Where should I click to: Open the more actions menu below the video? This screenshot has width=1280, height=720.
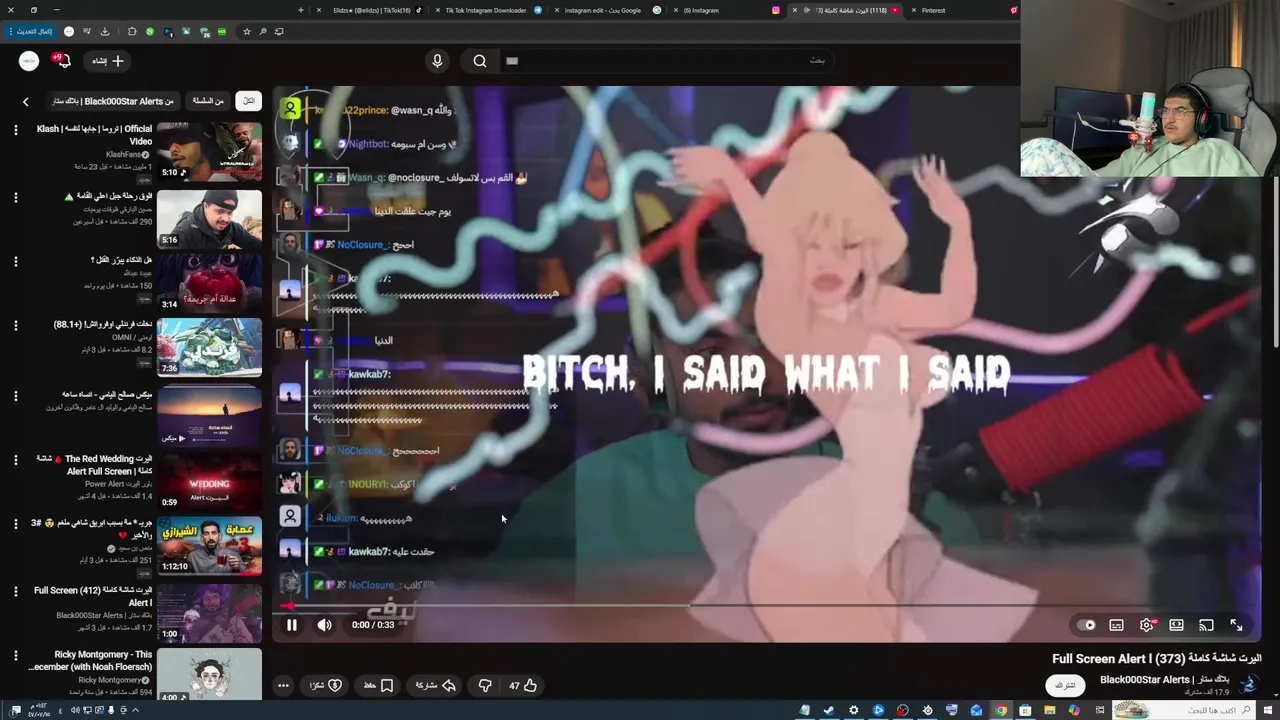[283, 685]
